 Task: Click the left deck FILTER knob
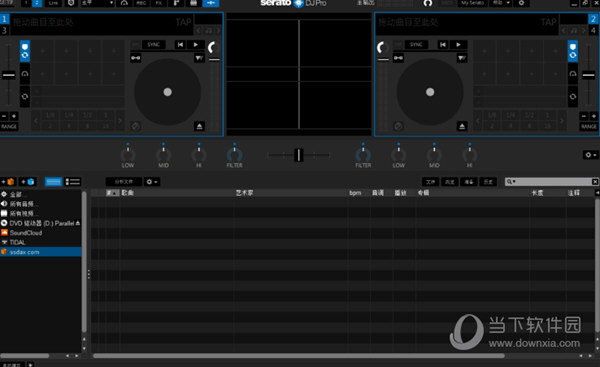tap(234, 155)
